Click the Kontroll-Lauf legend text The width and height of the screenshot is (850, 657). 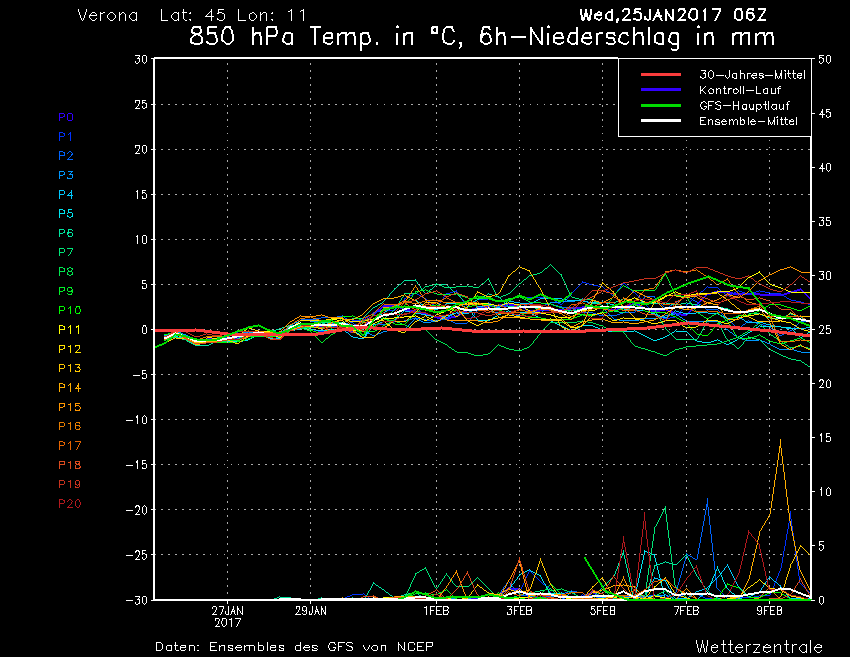click(x=740, y=90)
